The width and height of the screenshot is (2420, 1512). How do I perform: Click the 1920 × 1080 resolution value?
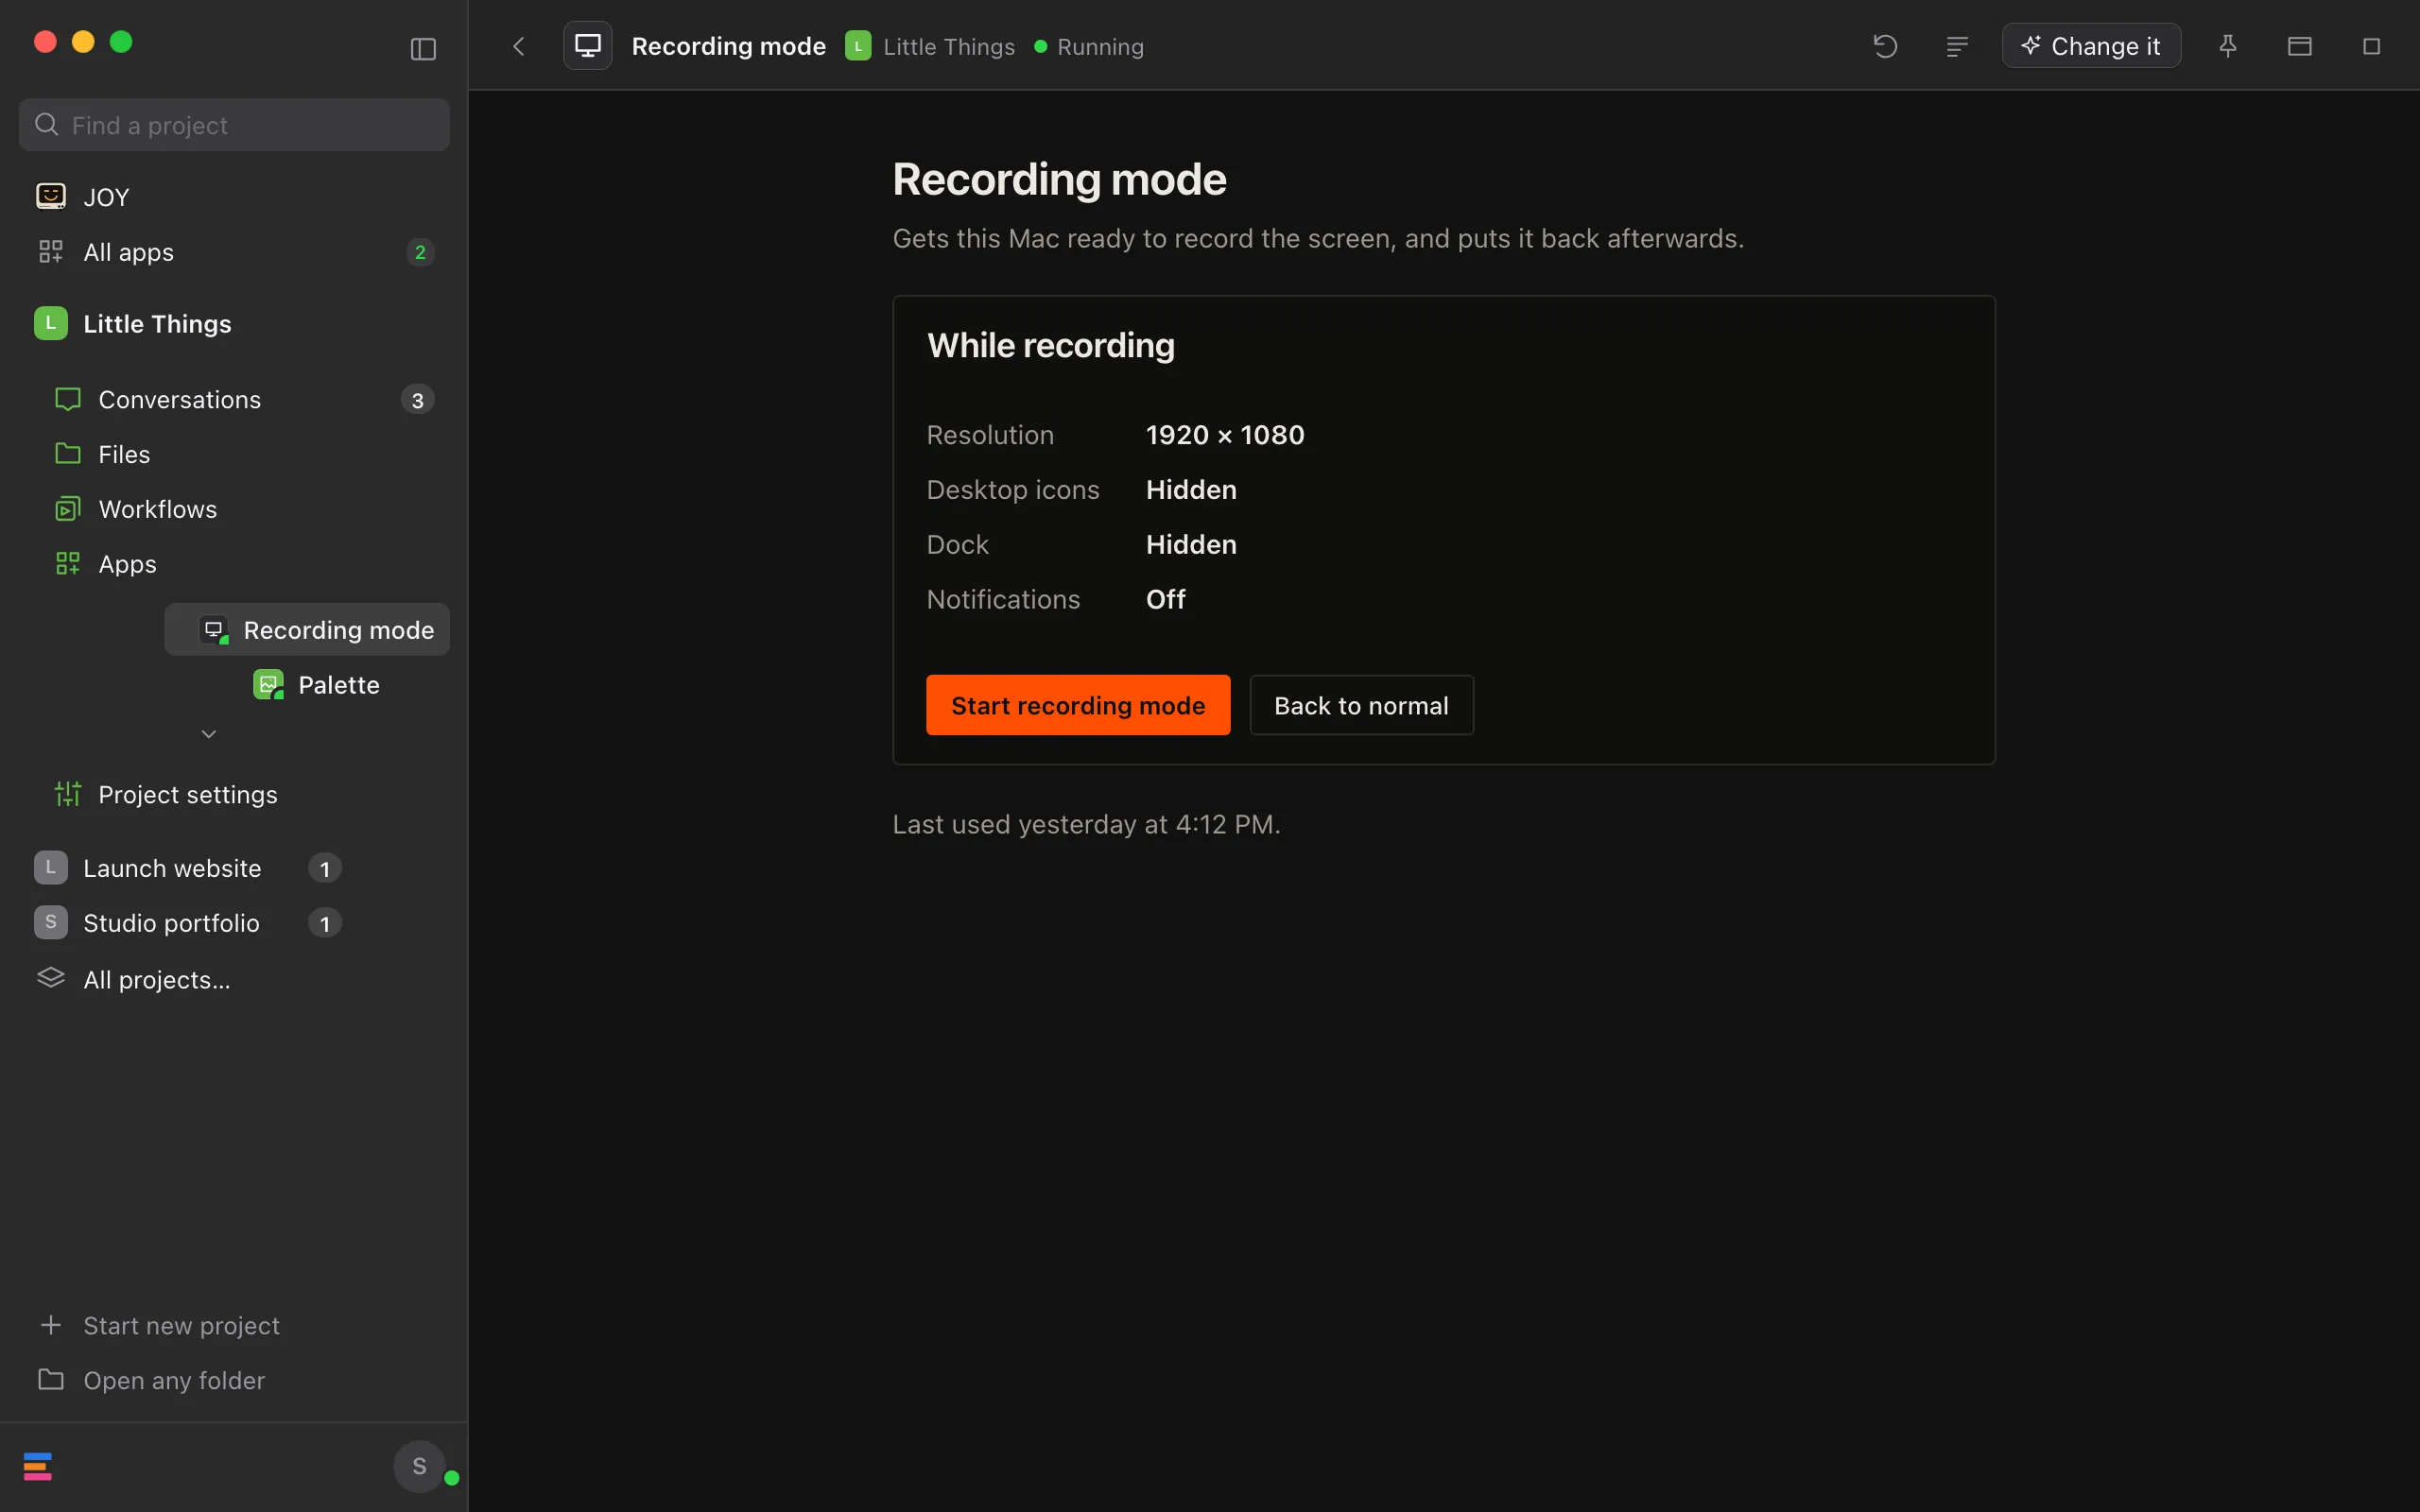click(x=1225, y=435)
